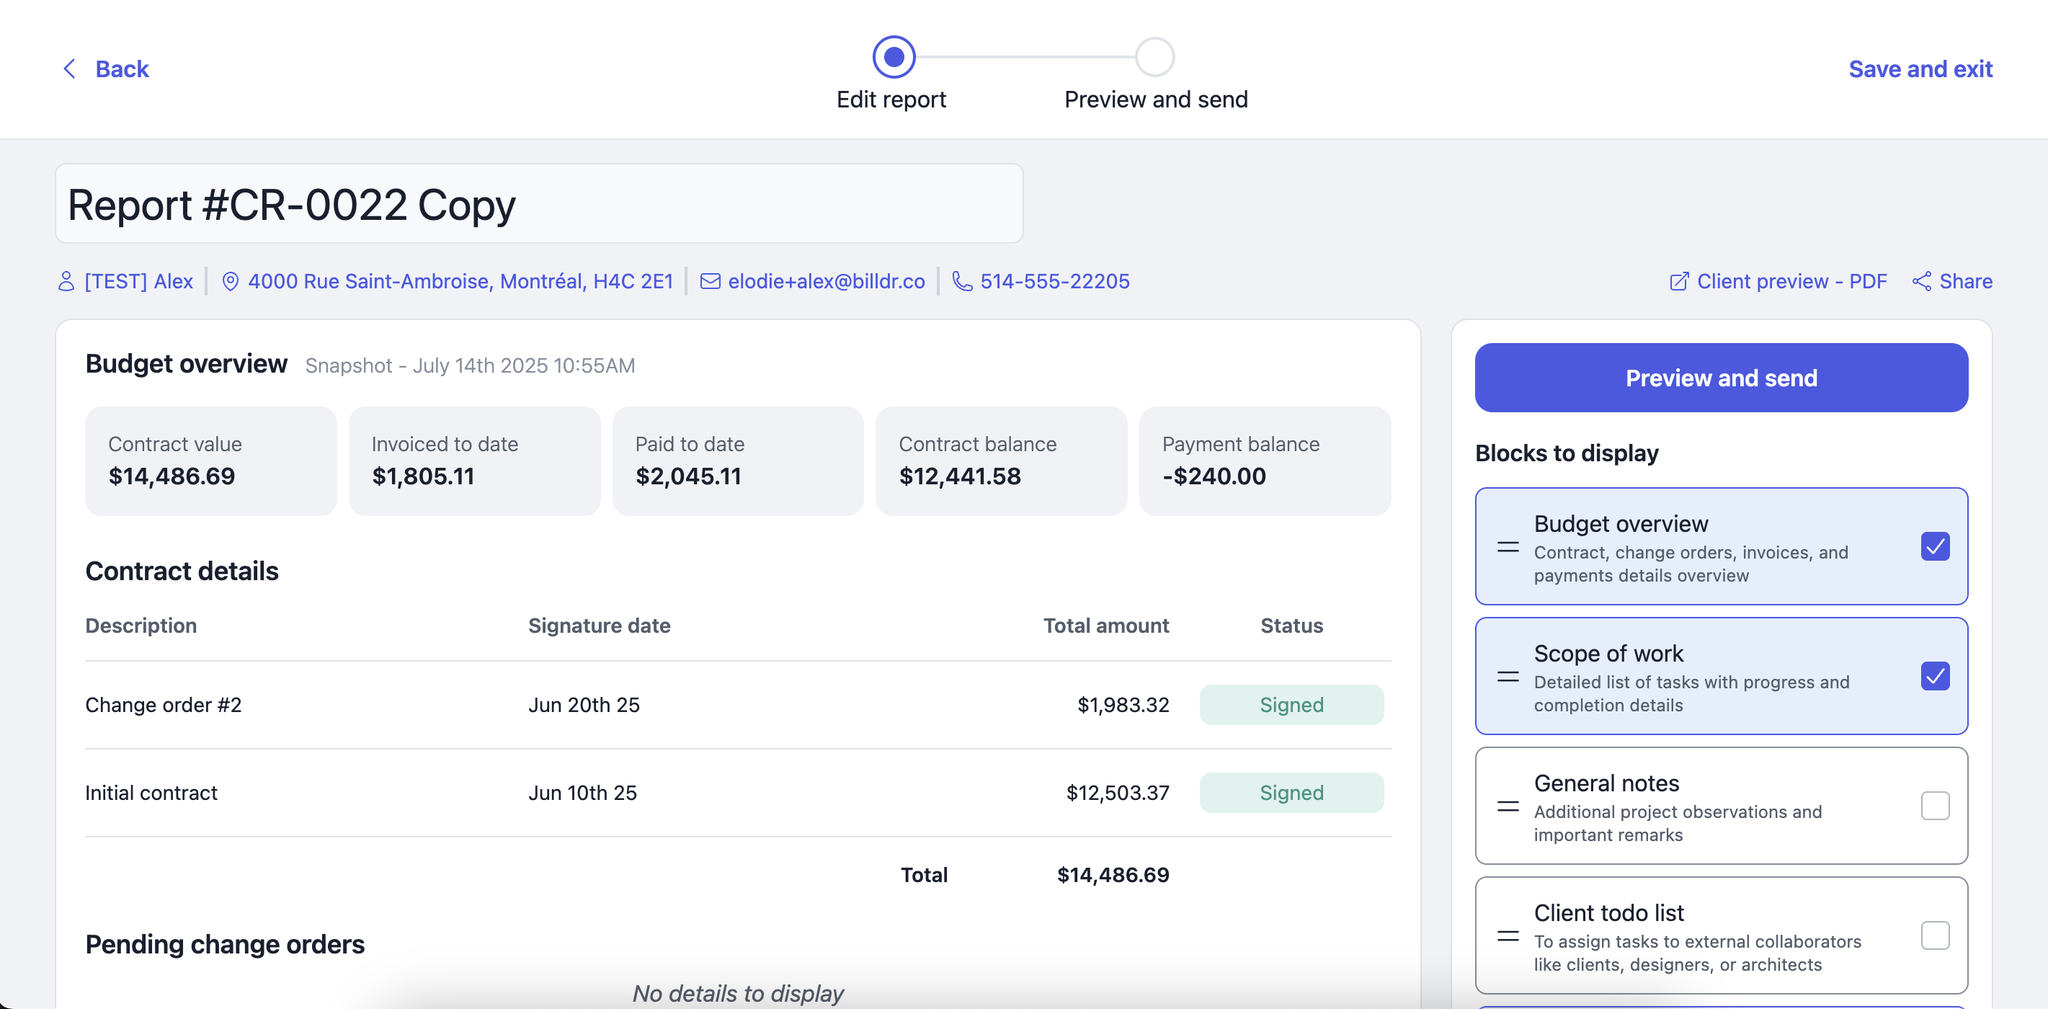Click the Paid to date $2,045.11 card
The image size is (2048, 1009).
738,461
